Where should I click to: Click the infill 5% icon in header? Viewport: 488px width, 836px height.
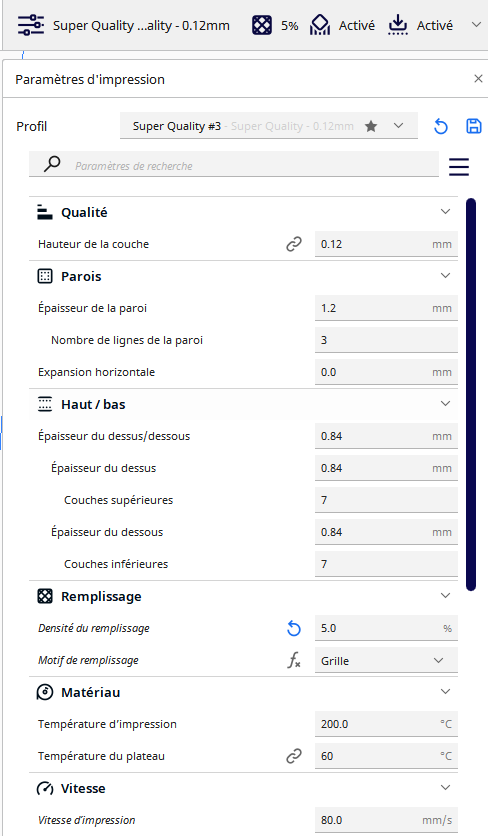[261, 25]
